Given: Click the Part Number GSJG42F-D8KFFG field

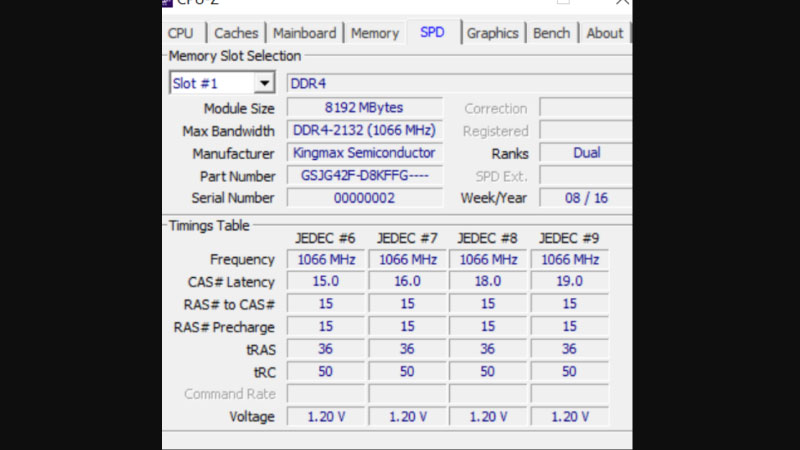Looking at the screenshot, I should click(x=365, y=176).
